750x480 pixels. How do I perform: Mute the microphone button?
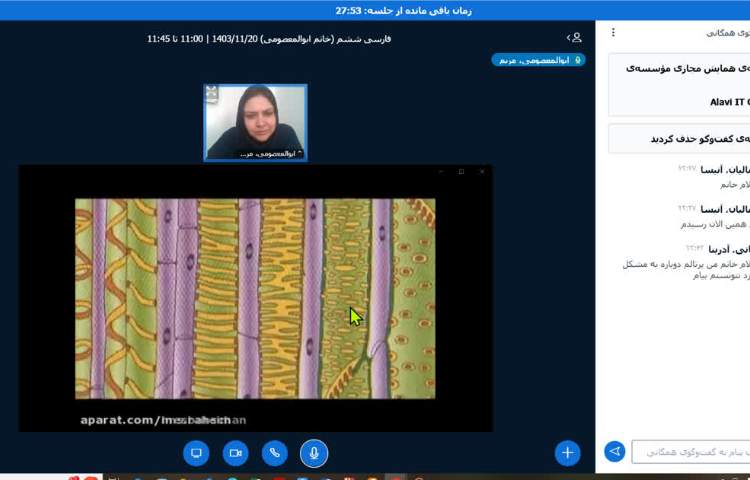(x=314, y=453)
